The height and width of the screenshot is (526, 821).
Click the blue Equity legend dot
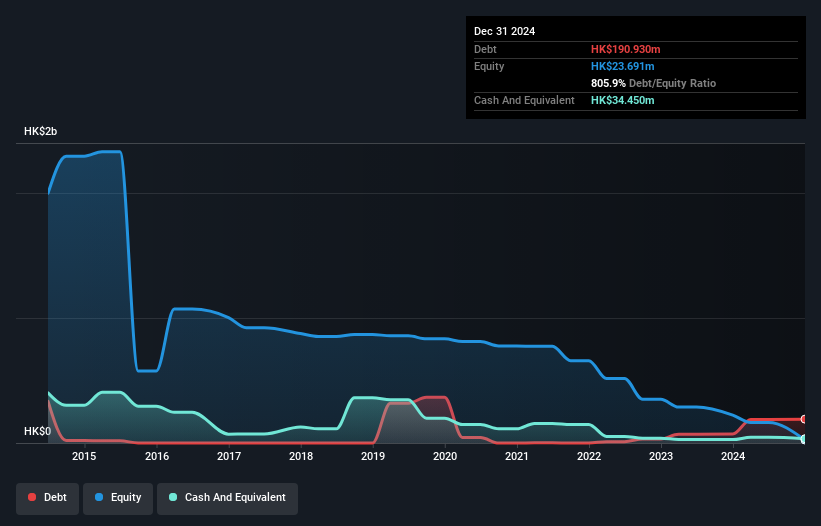(99, 497)
